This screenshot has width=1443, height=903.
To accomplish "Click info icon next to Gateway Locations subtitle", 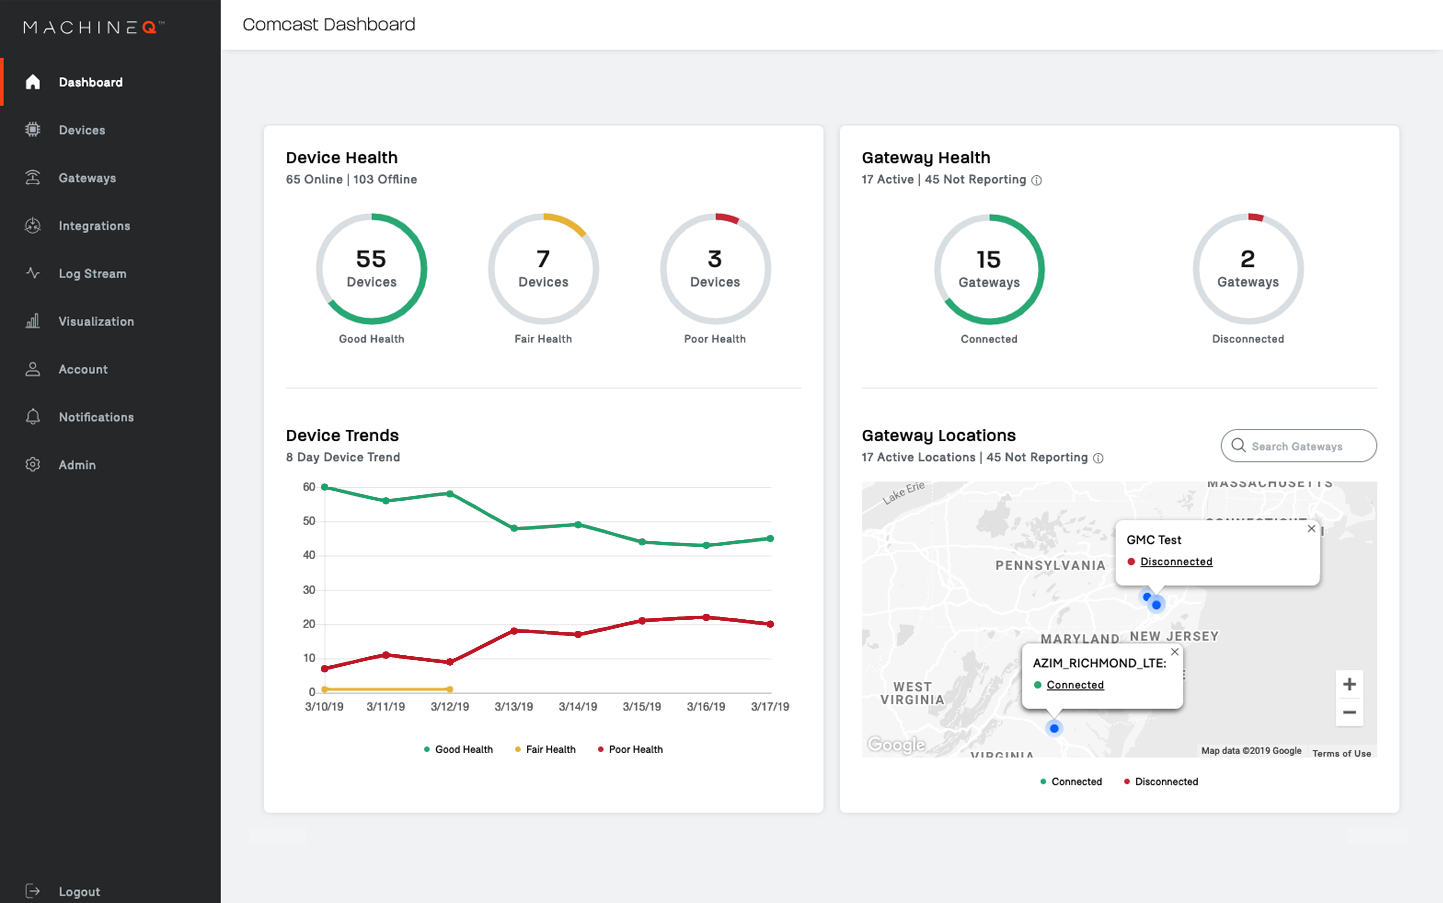I will [1098, 458].
